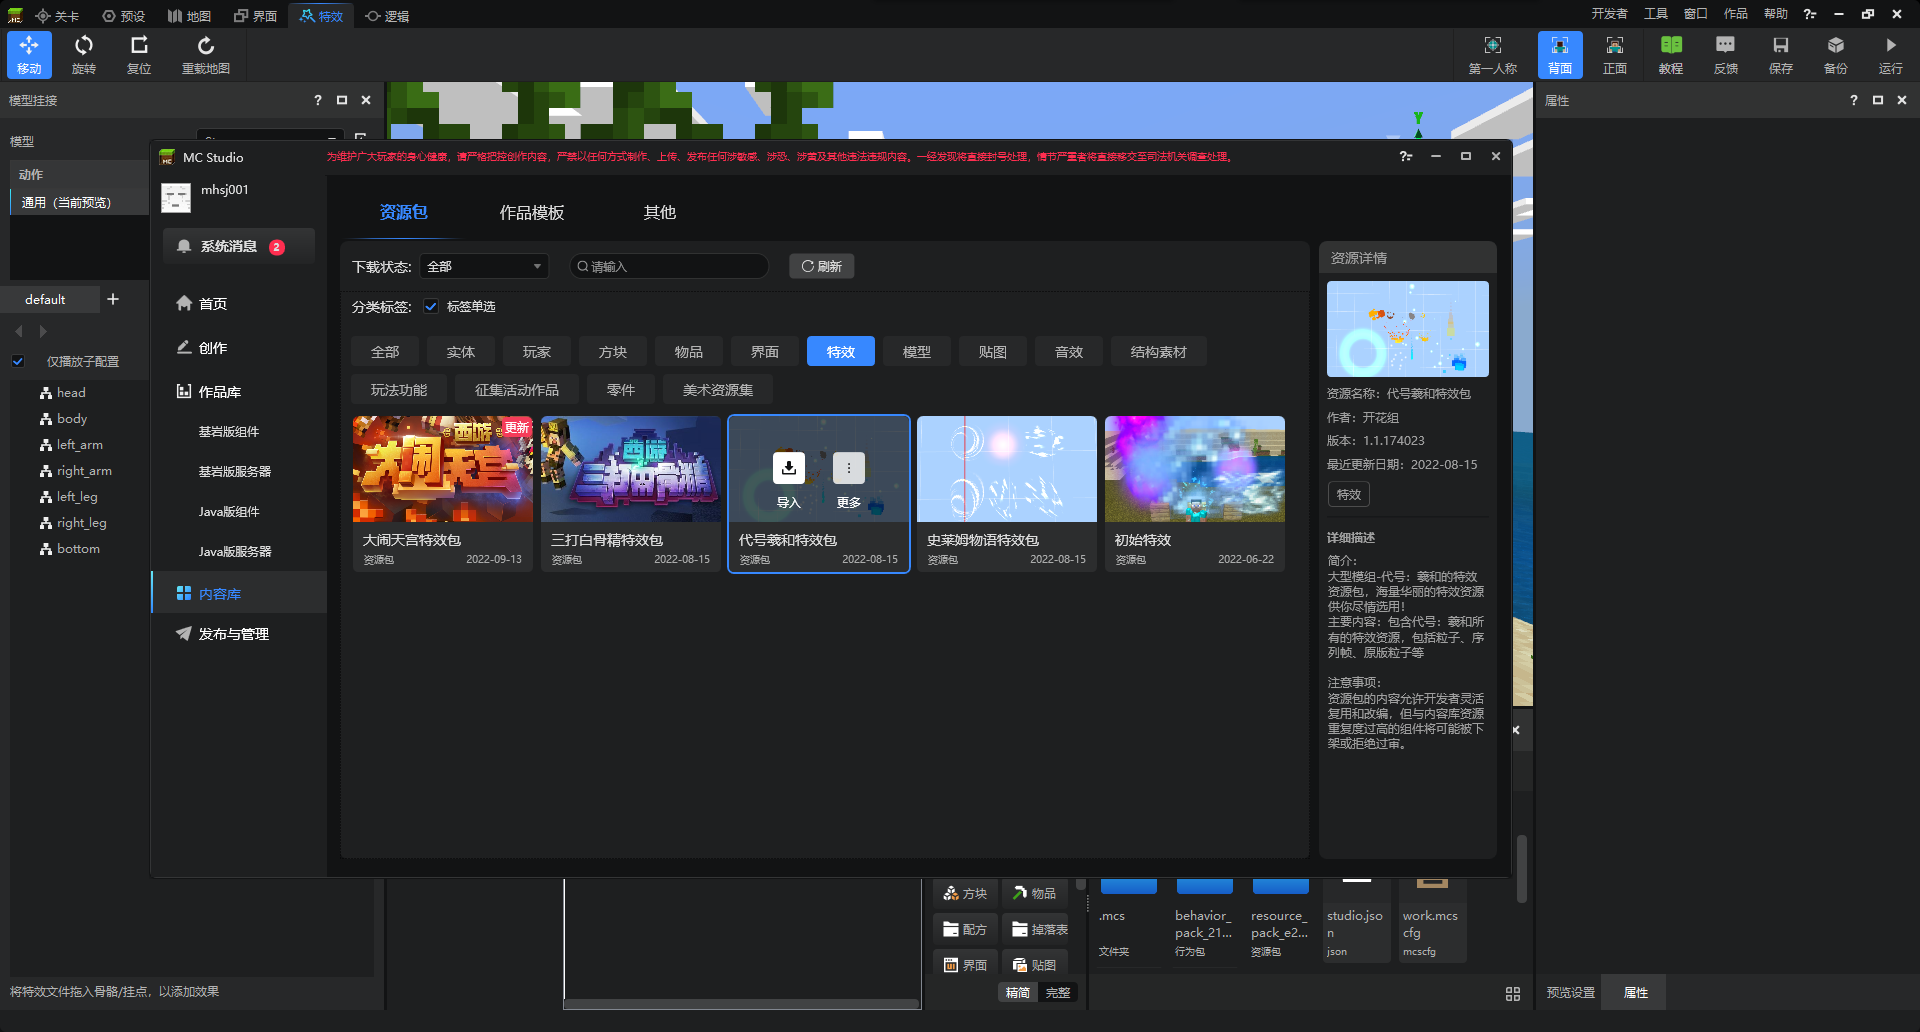Screen dimensions: 1920x1032
Task: Switch to 资源包 tab
Action: [x=404, y=212]
